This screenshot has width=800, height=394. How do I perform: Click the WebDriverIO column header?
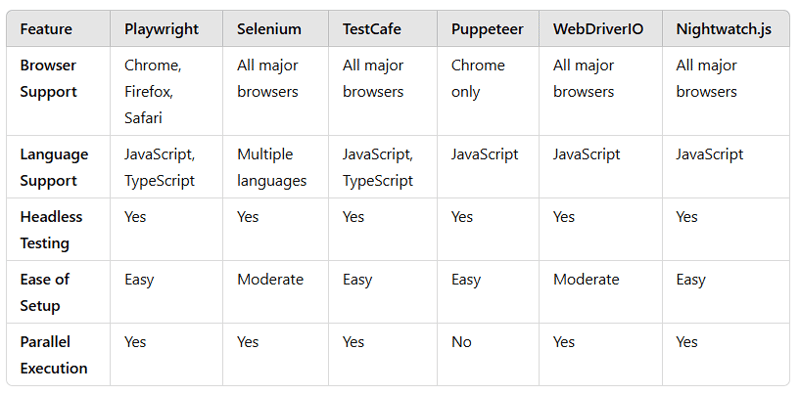(x=598, y=29)
